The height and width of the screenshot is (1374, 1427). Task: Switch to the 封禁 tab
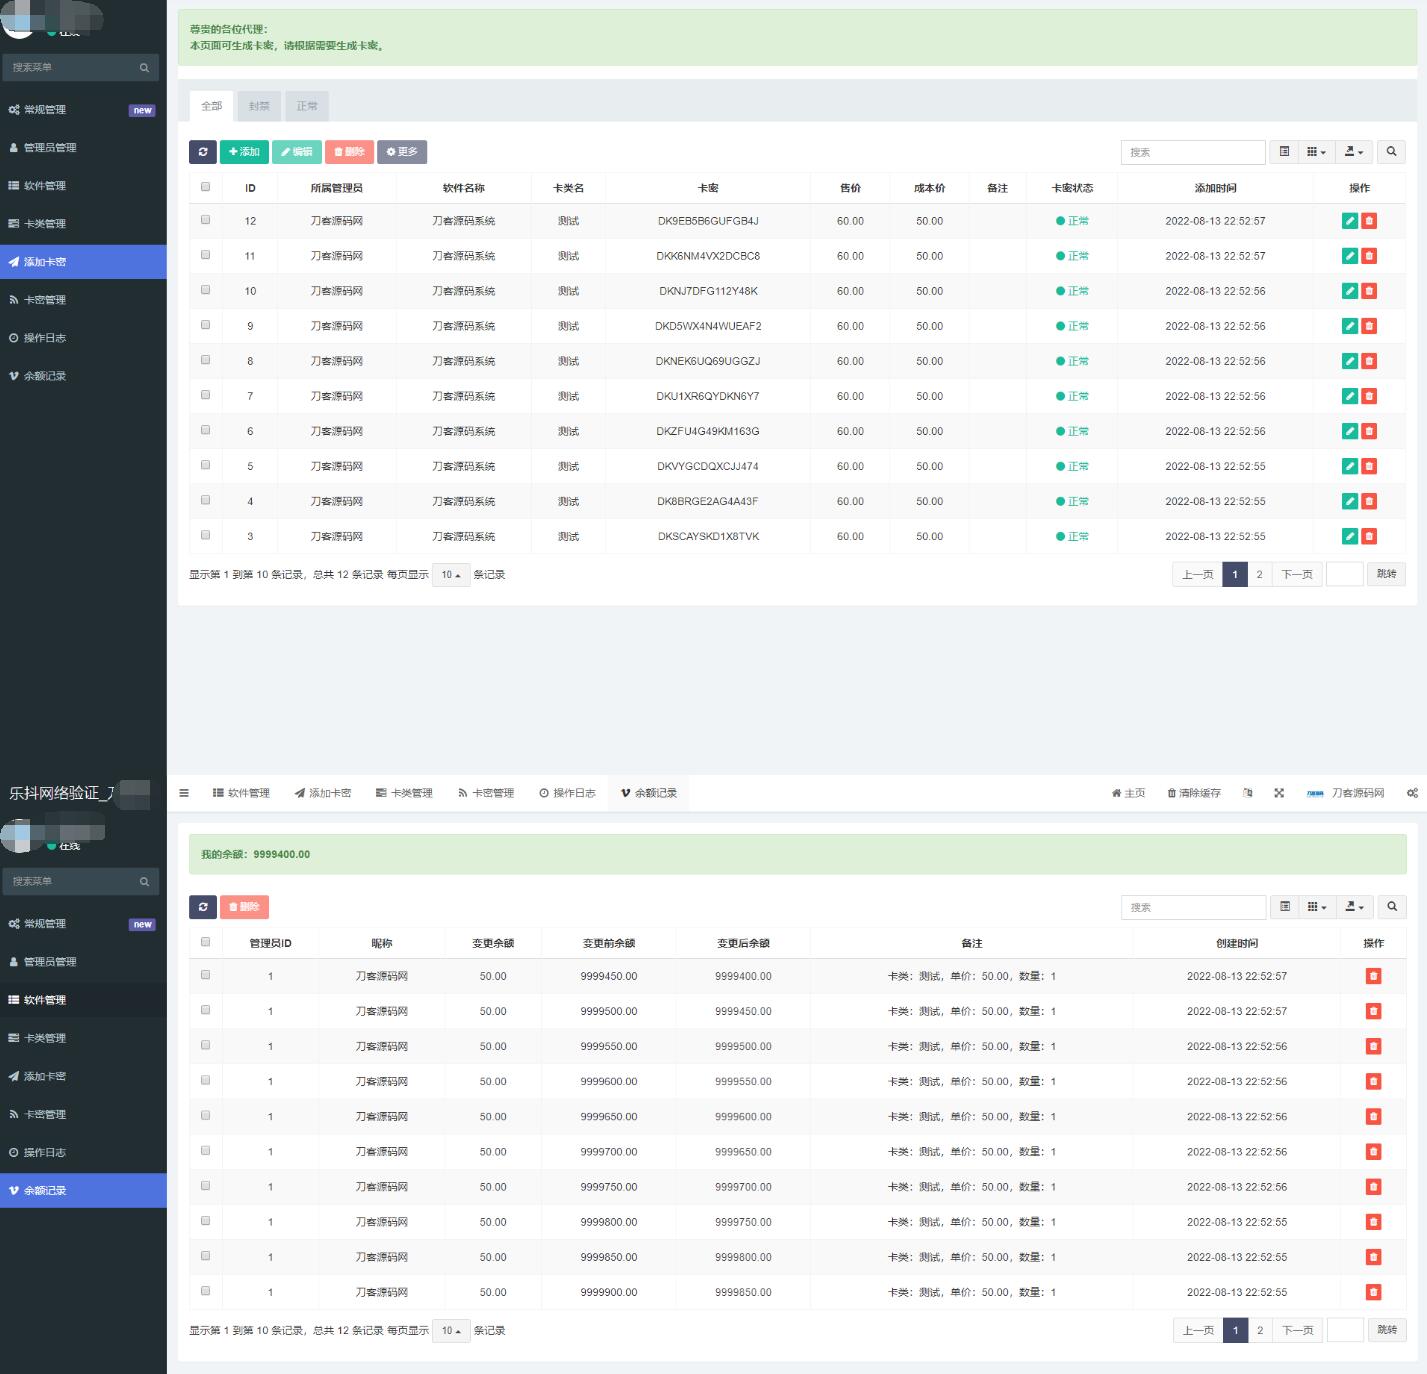click(x=259, y=106)
